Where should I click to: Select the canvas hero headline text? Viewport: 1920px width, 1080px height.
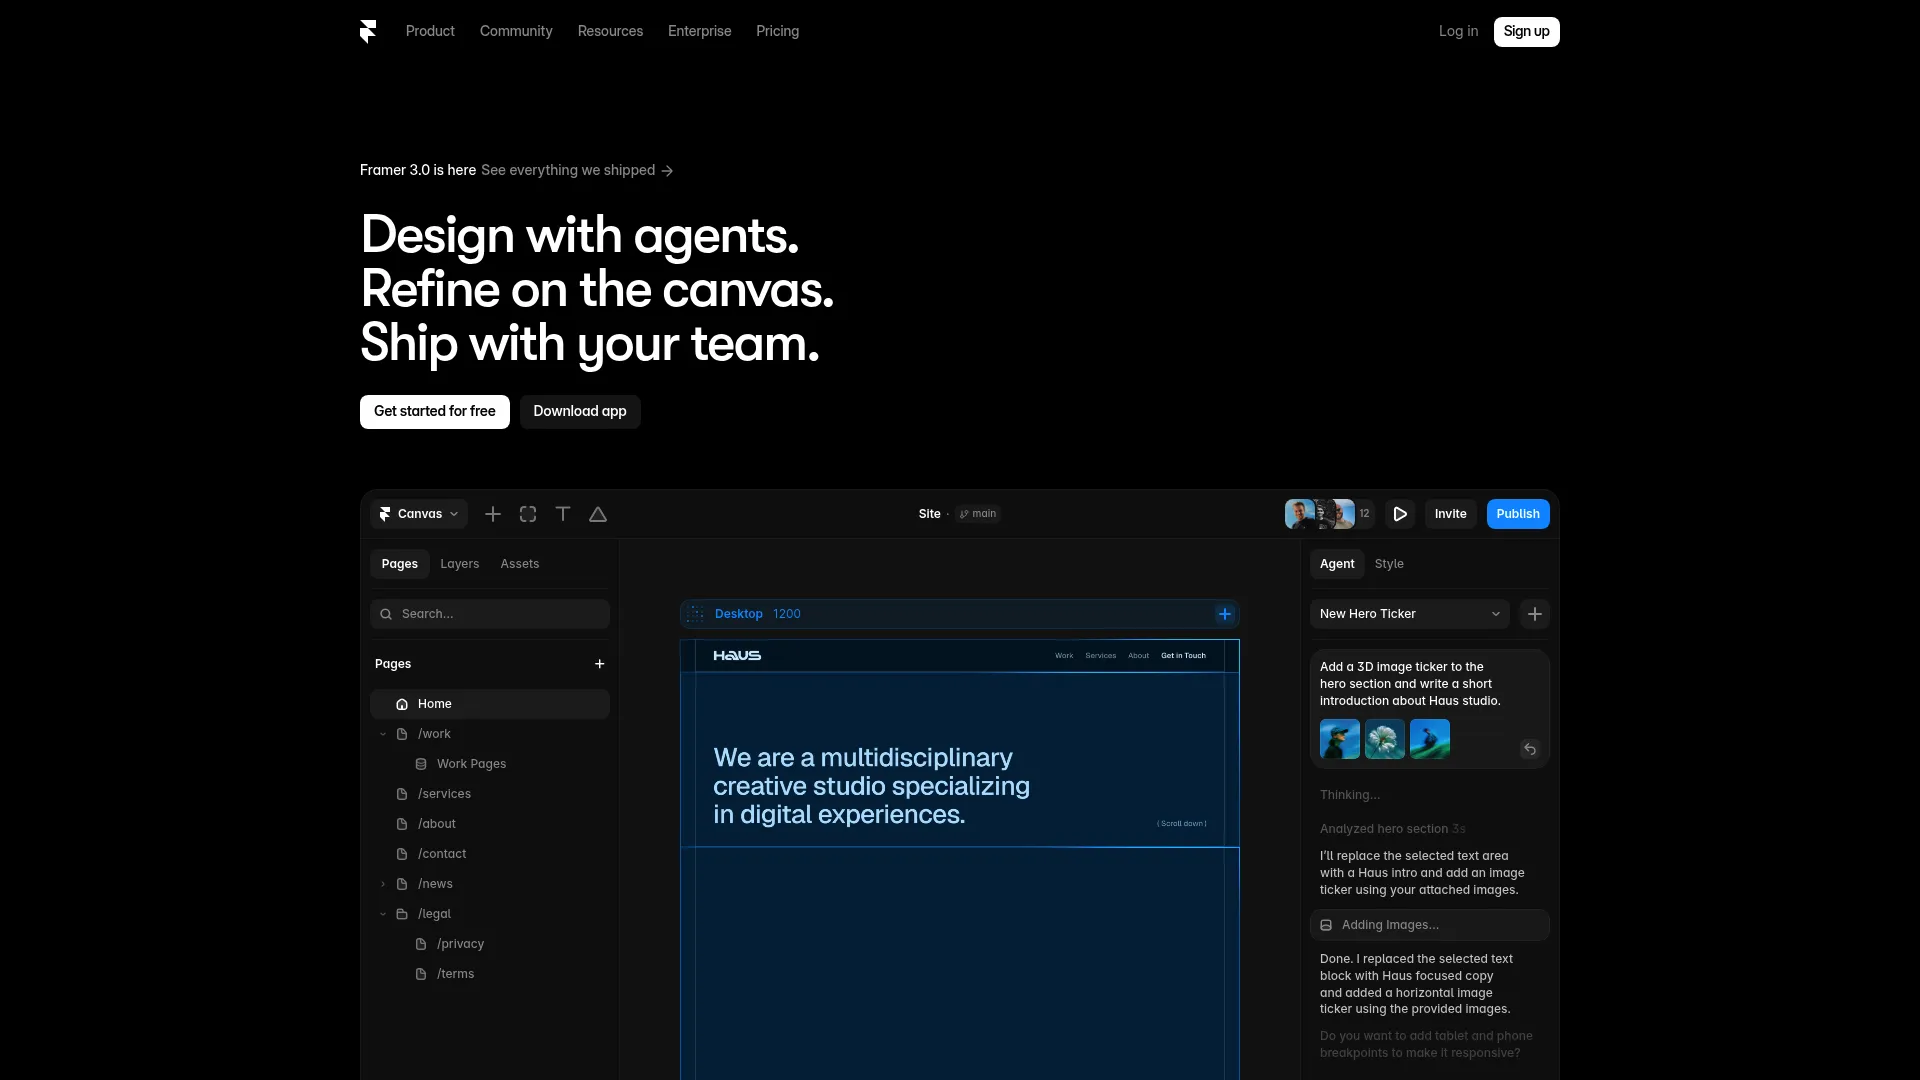click(871, 786)
